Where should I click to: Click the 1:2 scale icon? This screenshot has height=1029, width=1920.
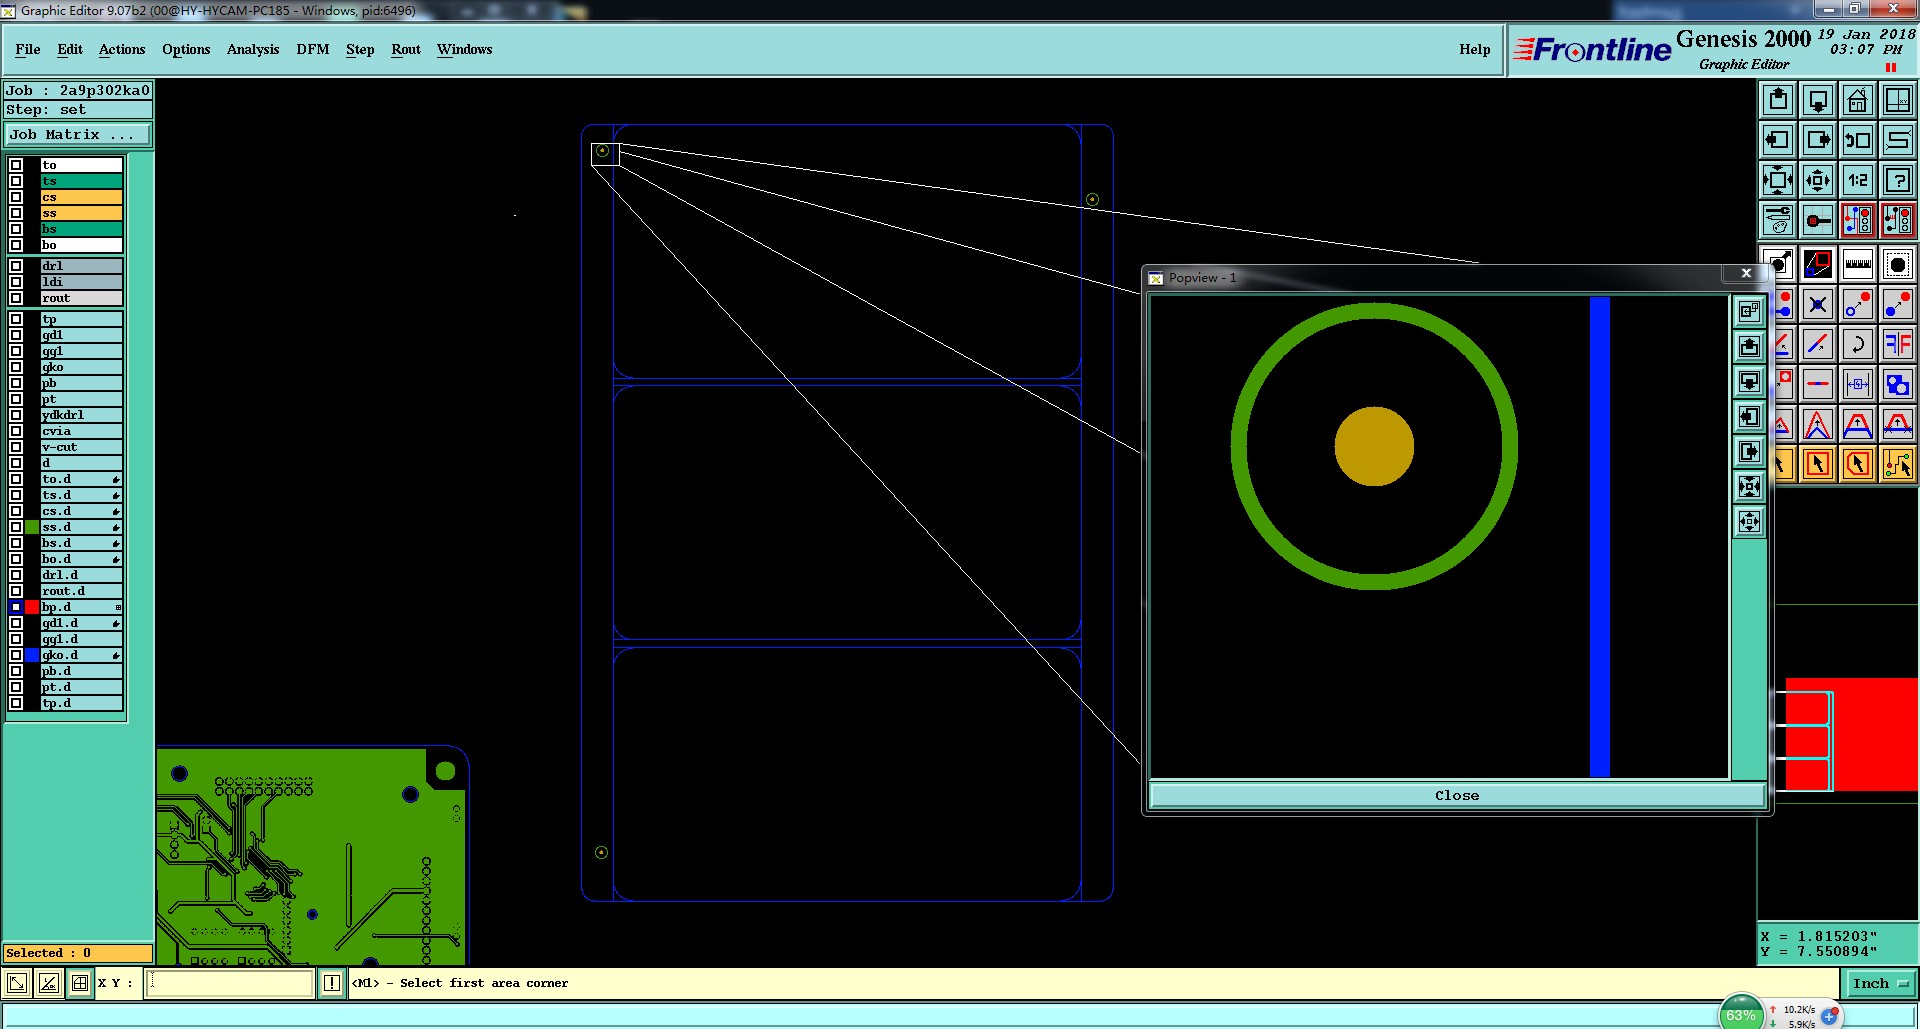tap(1858, 180)
